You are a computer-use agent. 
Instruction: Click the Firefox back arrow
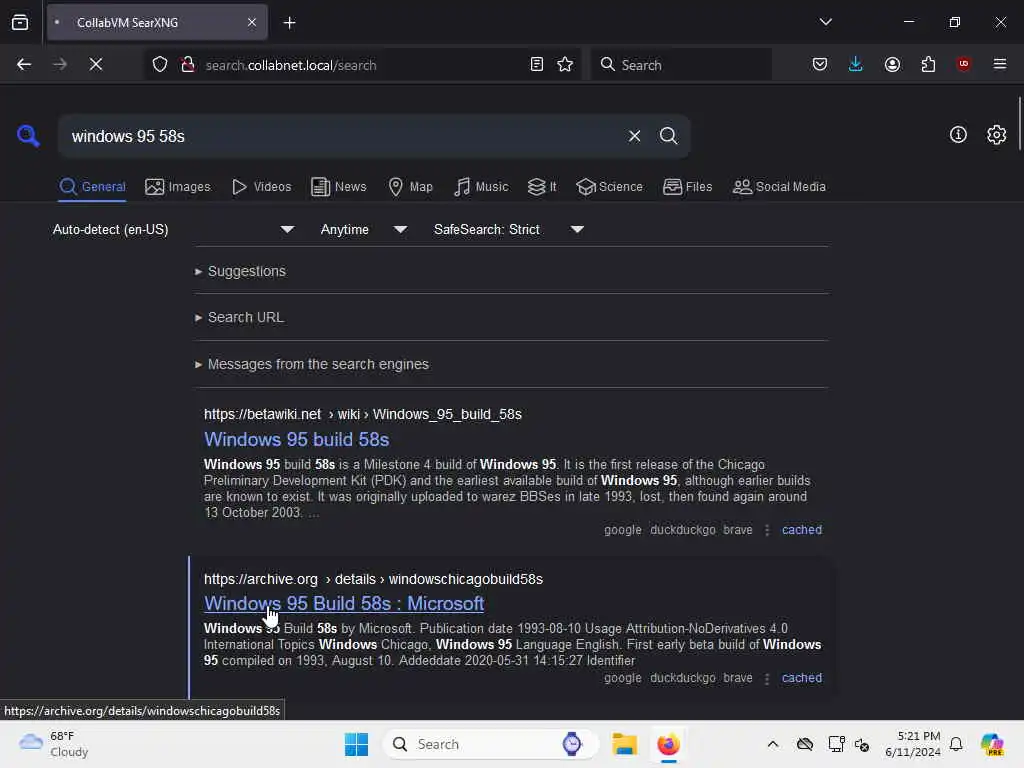(24, 64)
